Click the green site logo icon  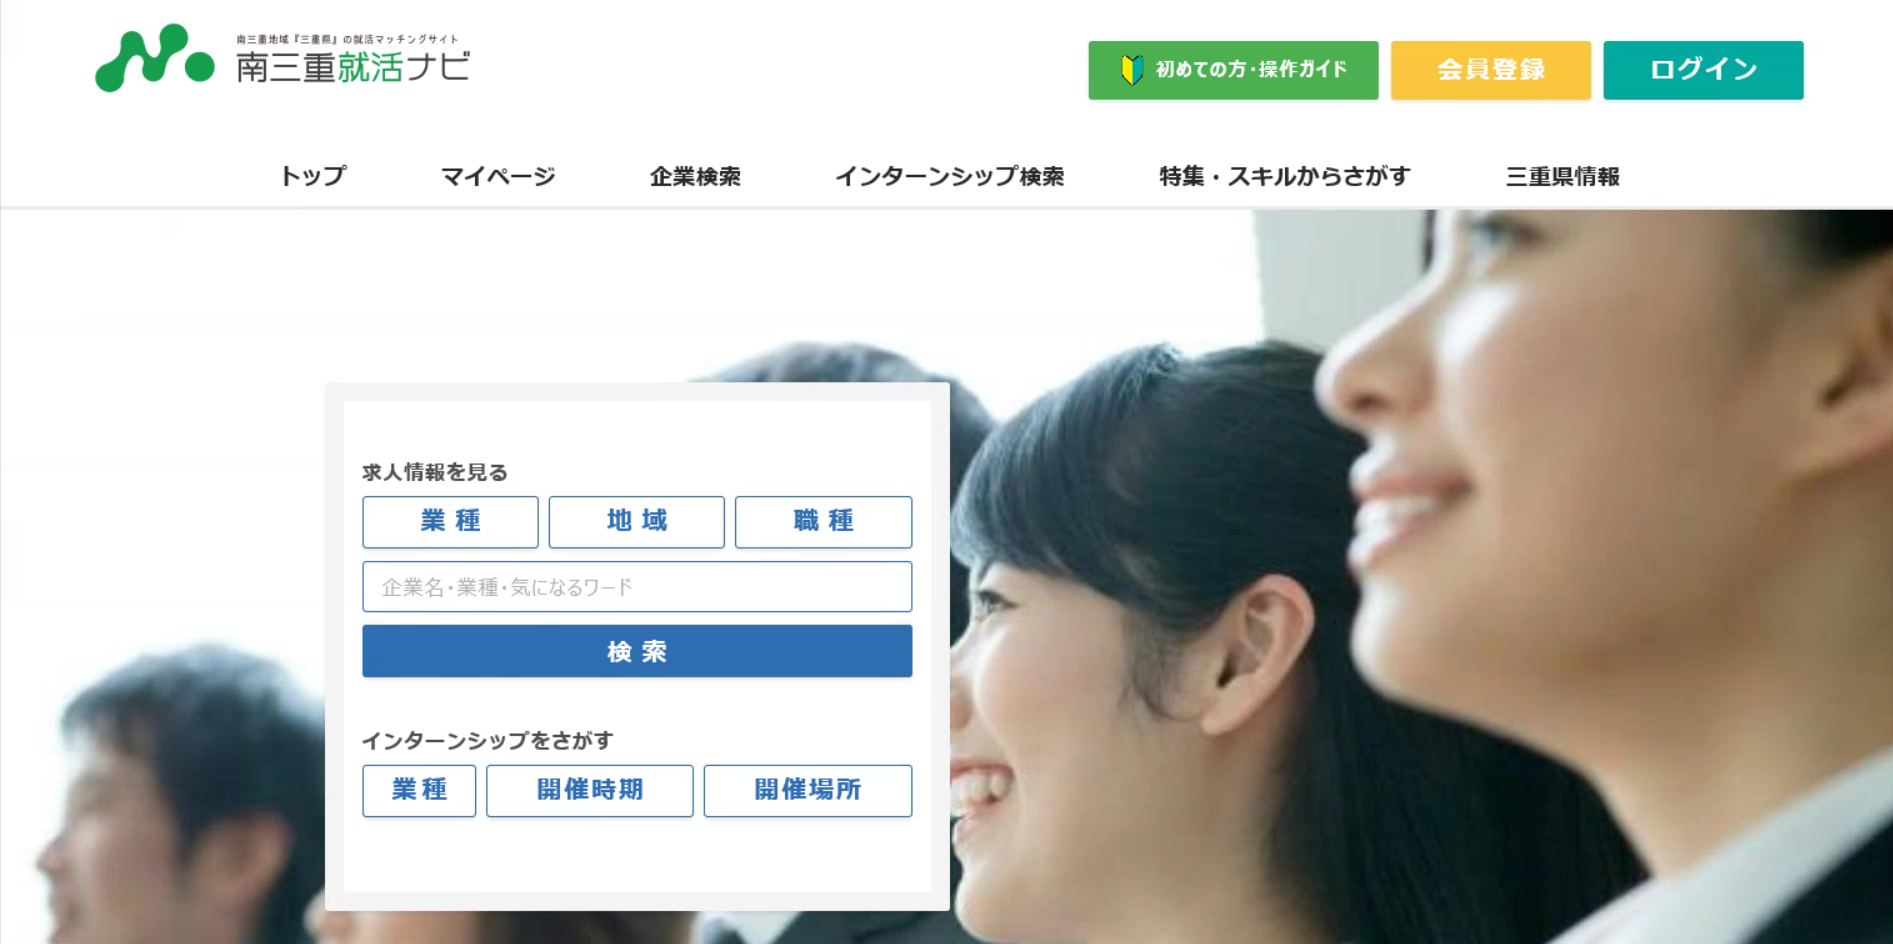tap(154, 58)
